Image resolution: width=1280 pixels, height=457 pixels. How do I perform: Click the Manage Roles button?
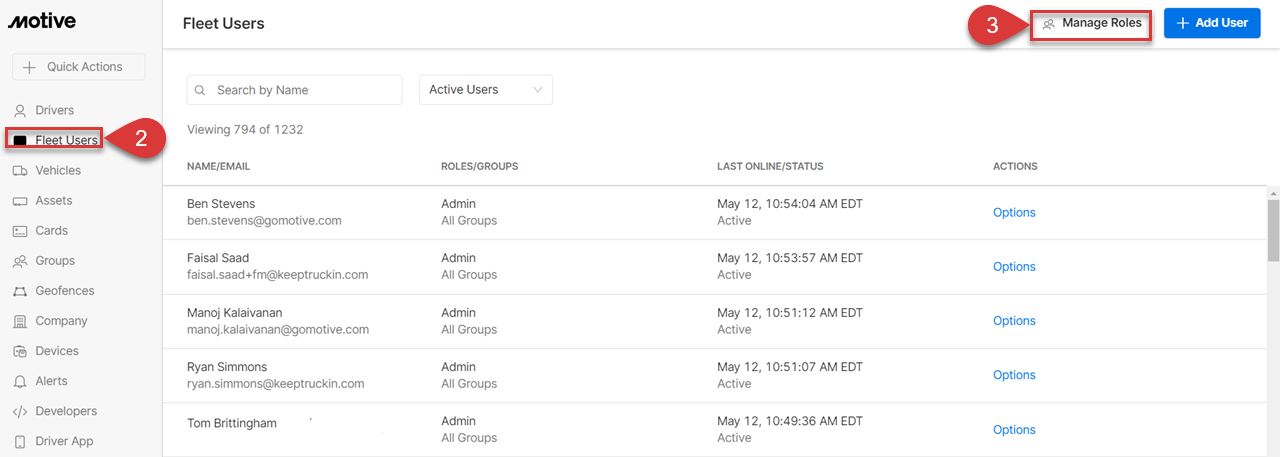coord(1091,23)
